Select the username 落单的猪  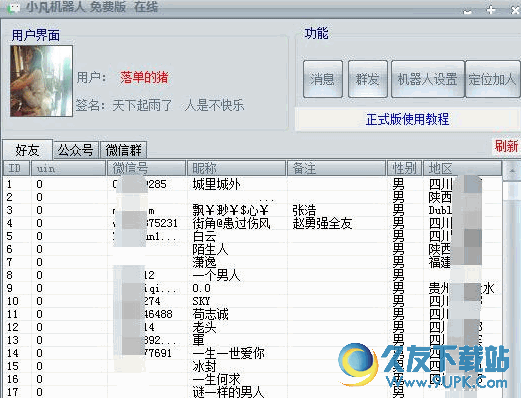point(144,77)
